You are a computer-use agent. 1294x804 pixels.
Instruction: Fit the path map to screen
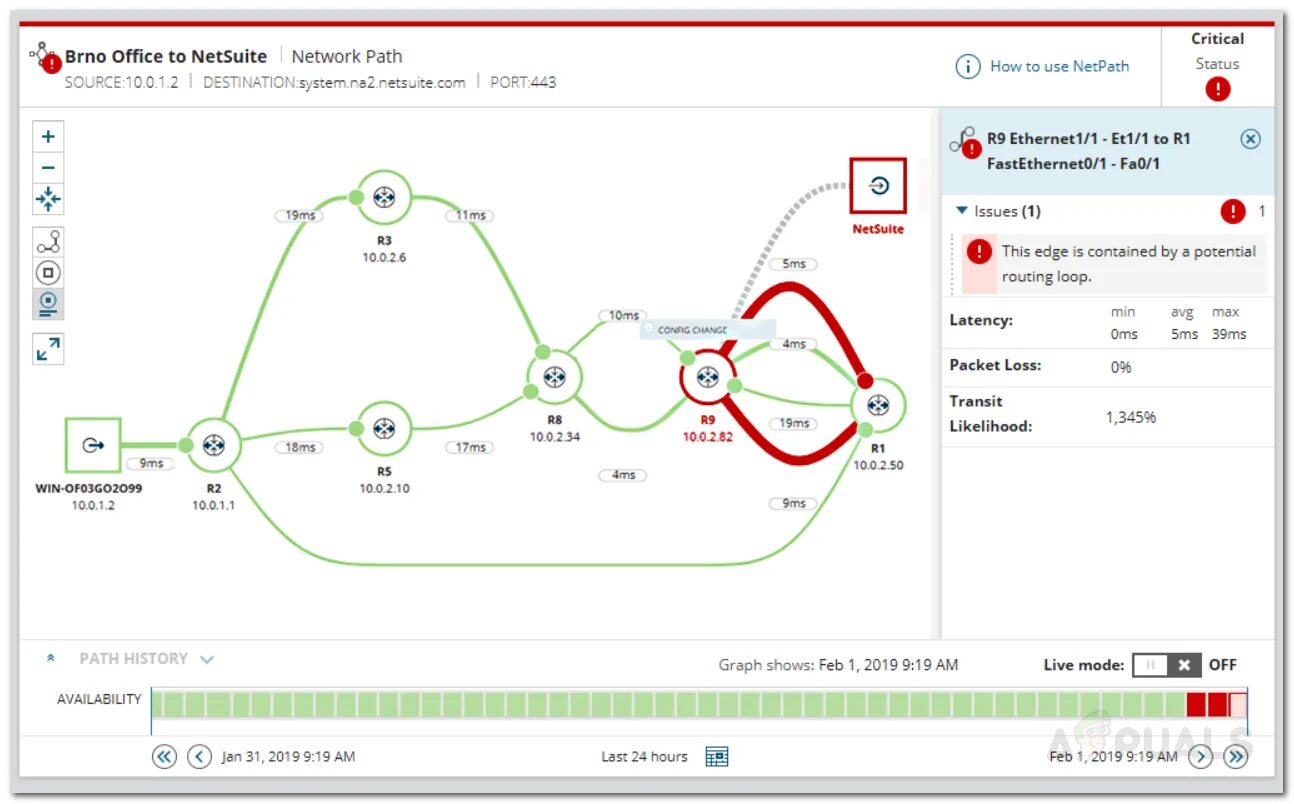pos(48,199)
